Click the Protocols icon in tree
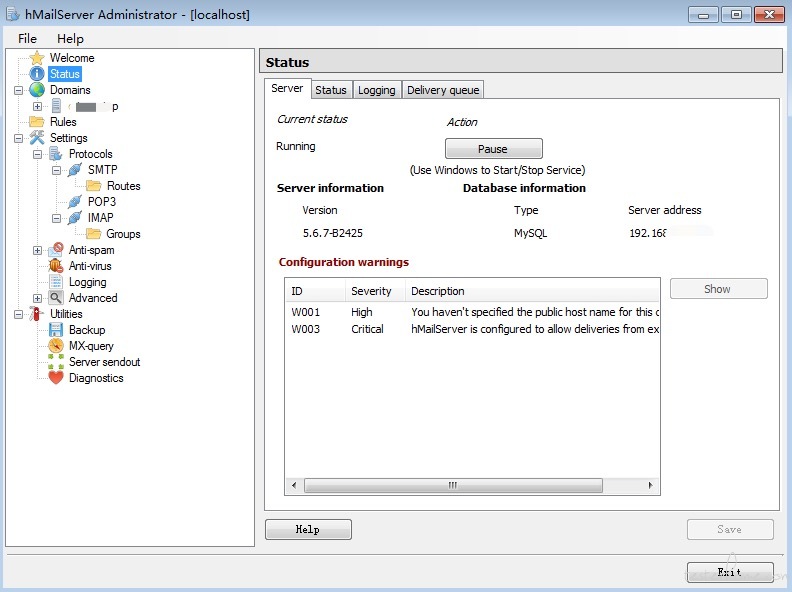Screen dimensions: 792x592 coord(56,154)
